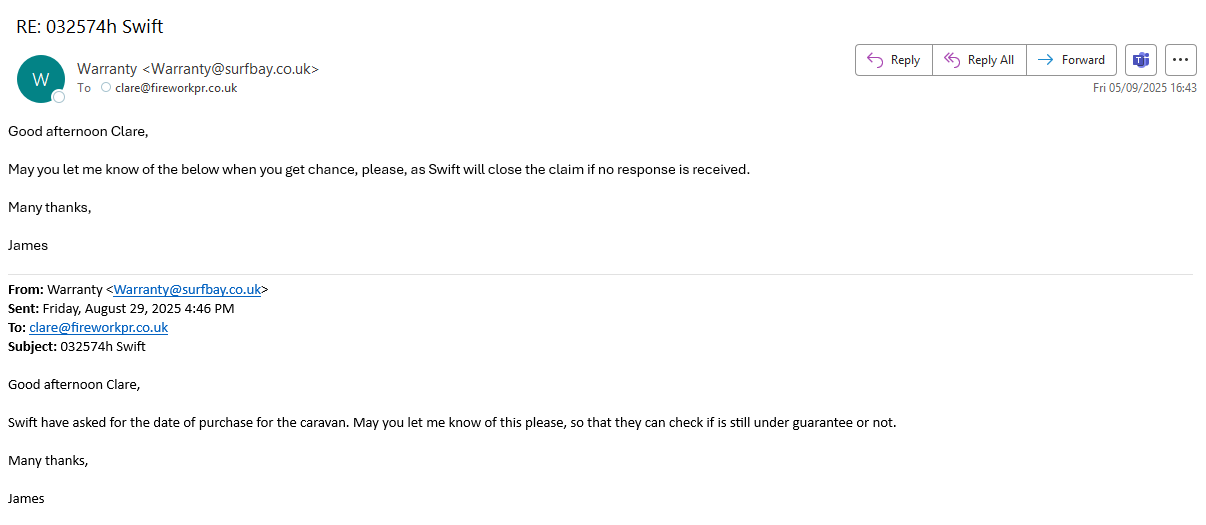
Task: Click the sentence about Swift closing the claim
Action: [378, 169]
